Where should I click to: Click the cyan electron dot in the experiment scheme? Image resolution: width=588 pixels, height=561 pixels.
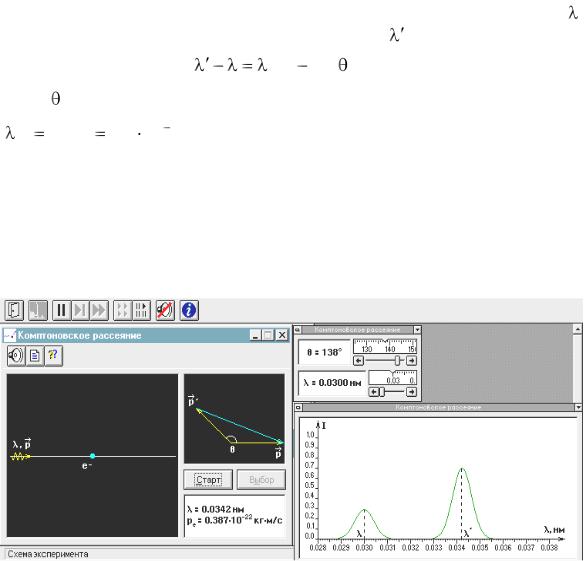(x=92, y=456)
